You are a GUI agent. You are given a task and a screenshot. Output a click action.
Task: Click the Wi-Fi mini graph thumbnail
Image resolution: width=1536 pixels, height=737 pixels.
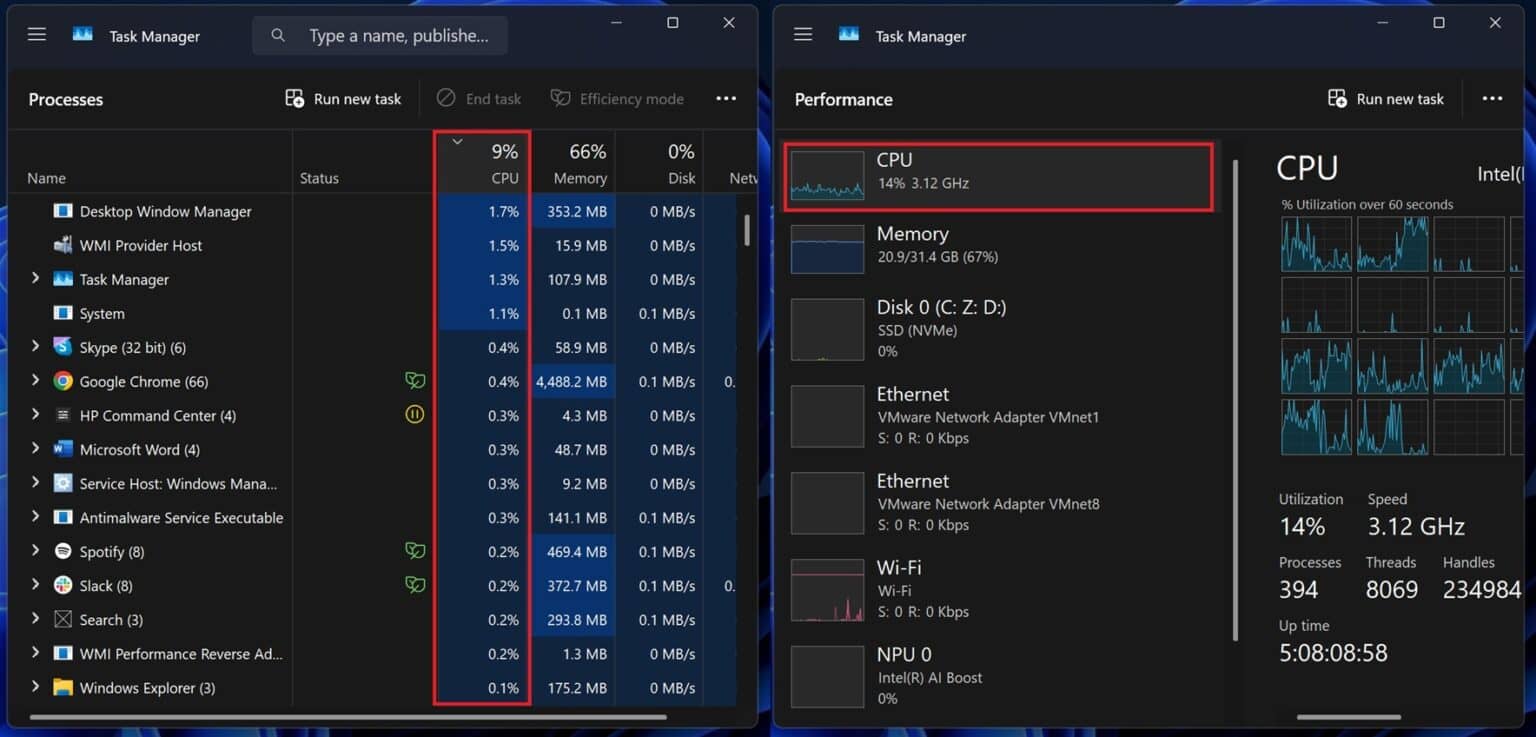click(827, 590)
